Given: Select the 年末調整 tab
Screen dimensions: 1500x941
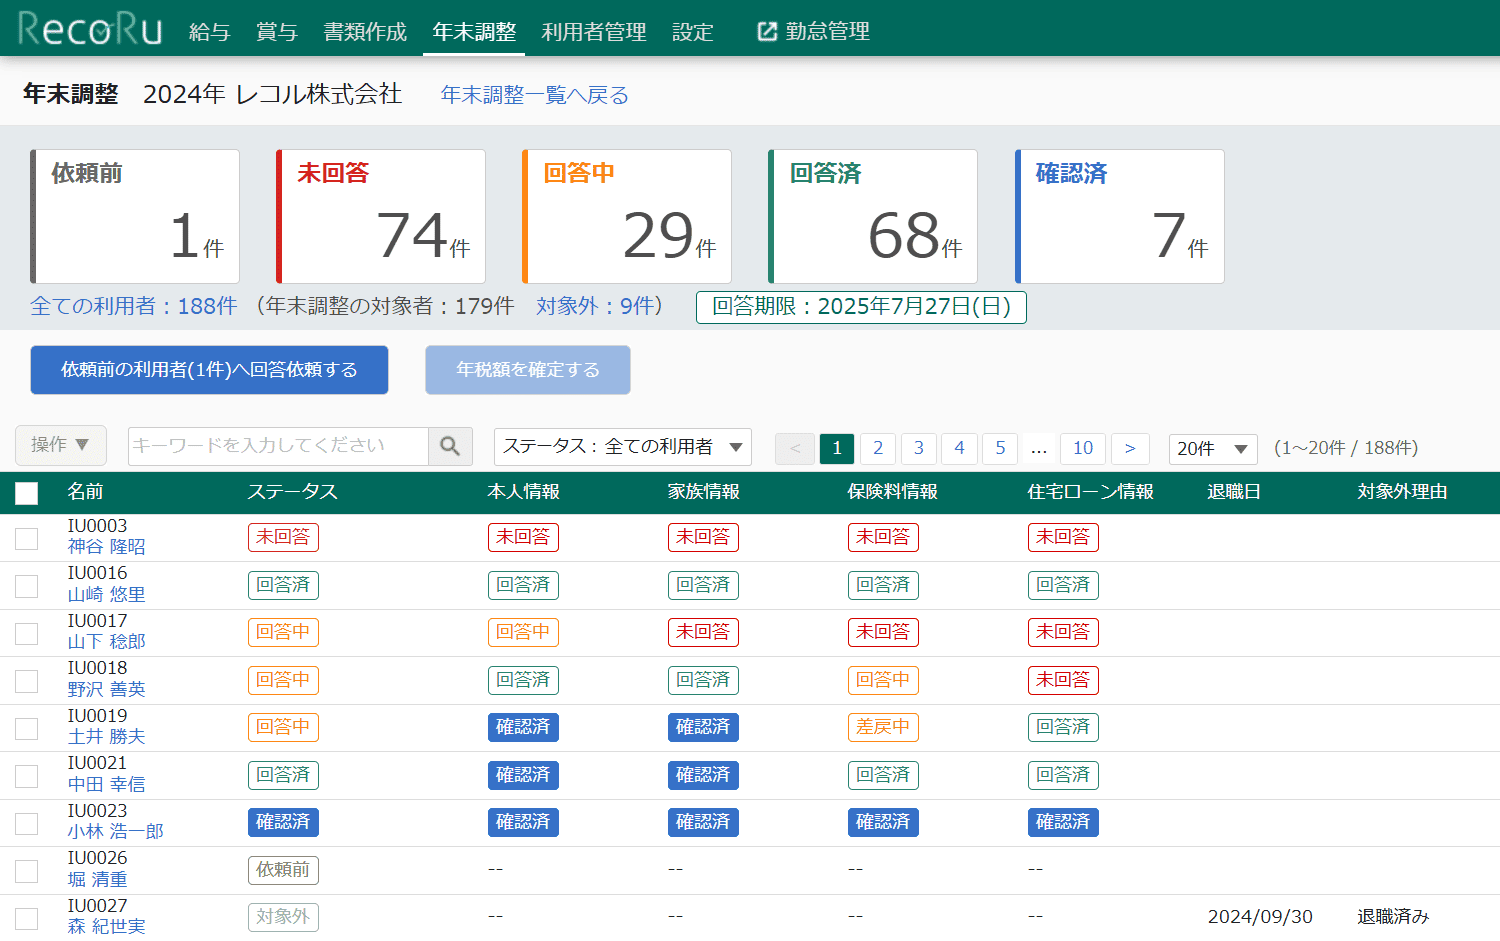Looking at the screenshot, I should (x=474, y=32).
